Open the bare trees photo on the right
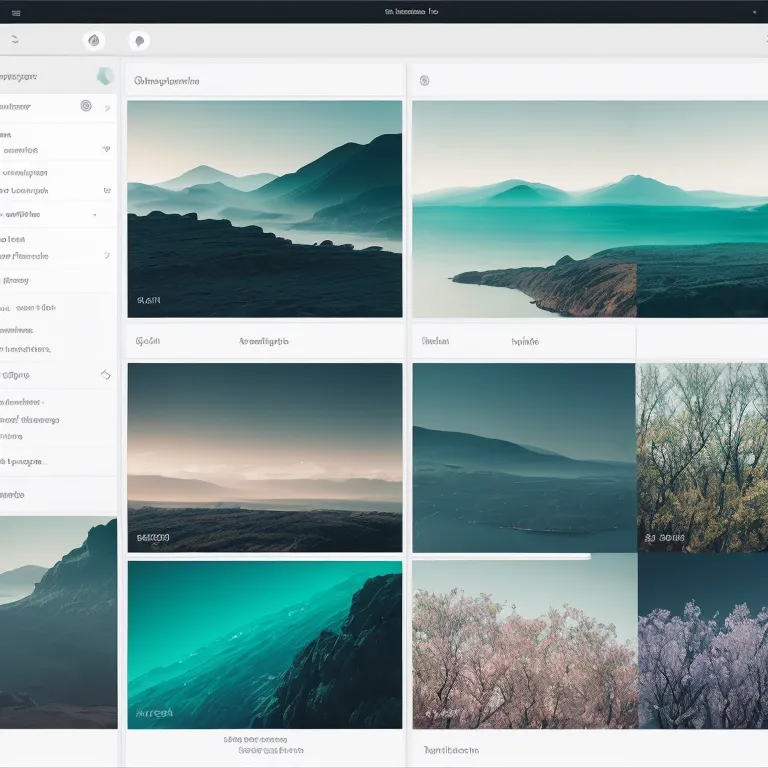 (702, 457)
